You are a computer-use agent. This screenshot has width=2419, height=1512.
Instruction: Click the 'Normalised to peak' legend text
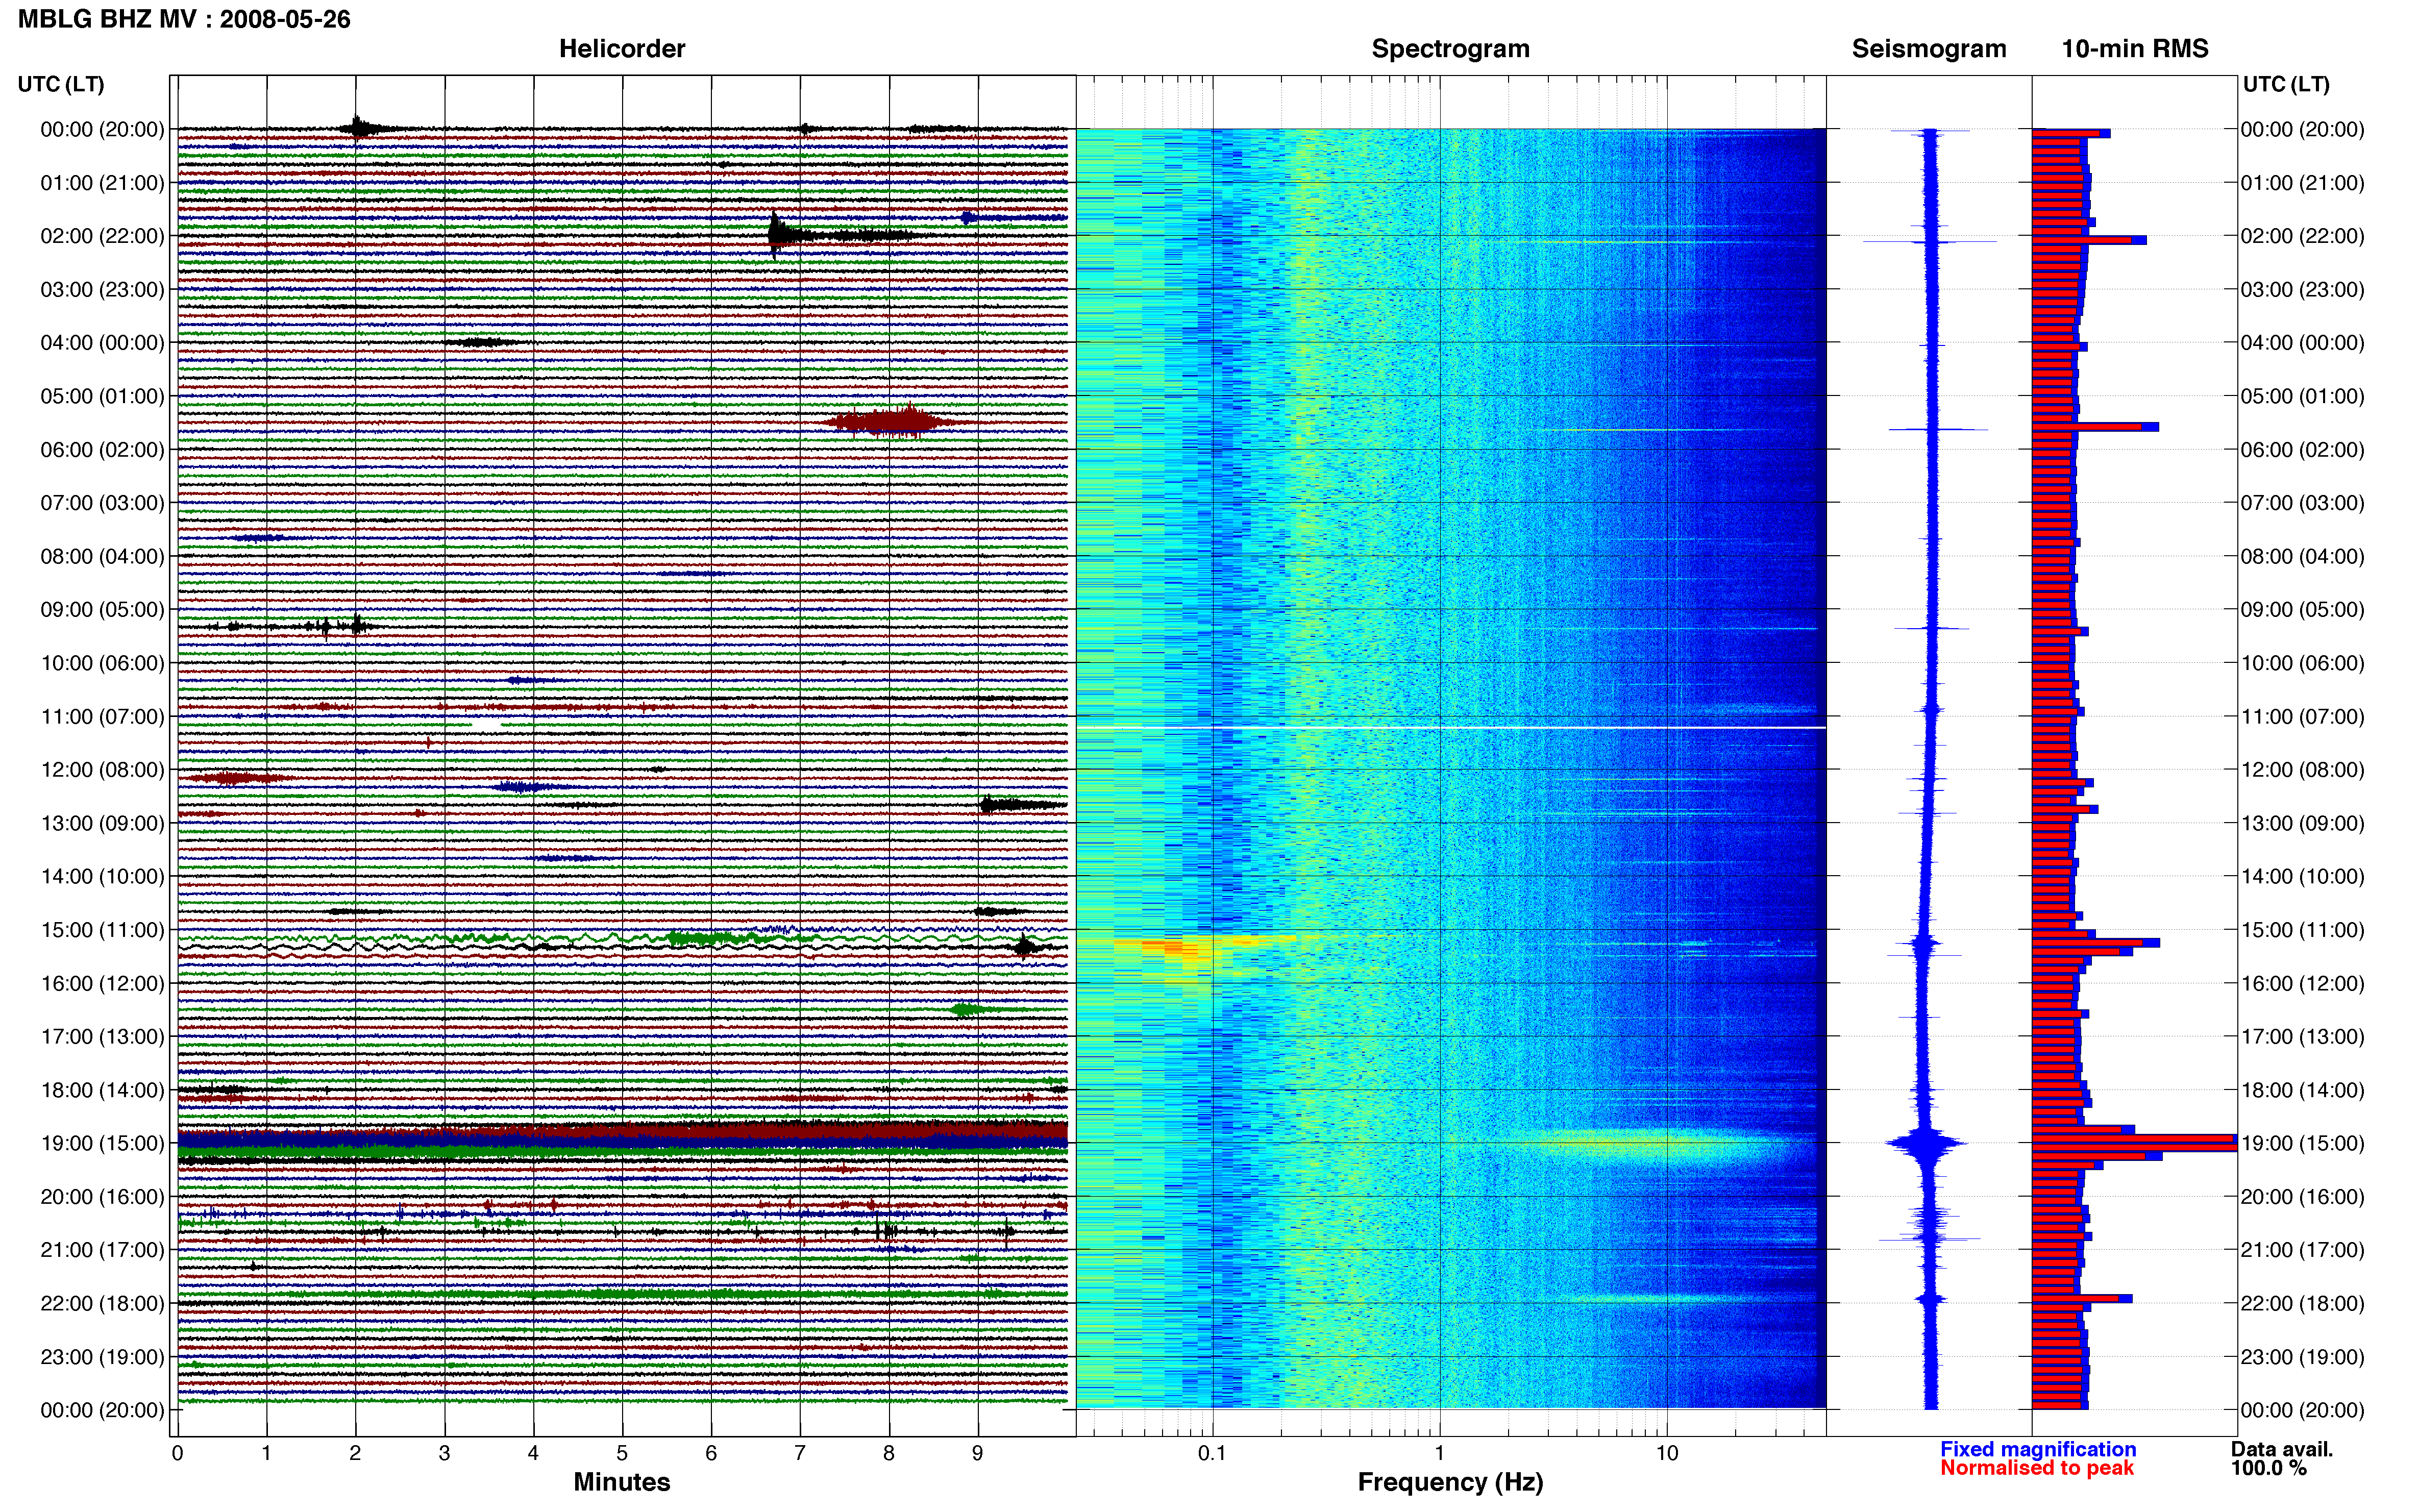2037,1468
